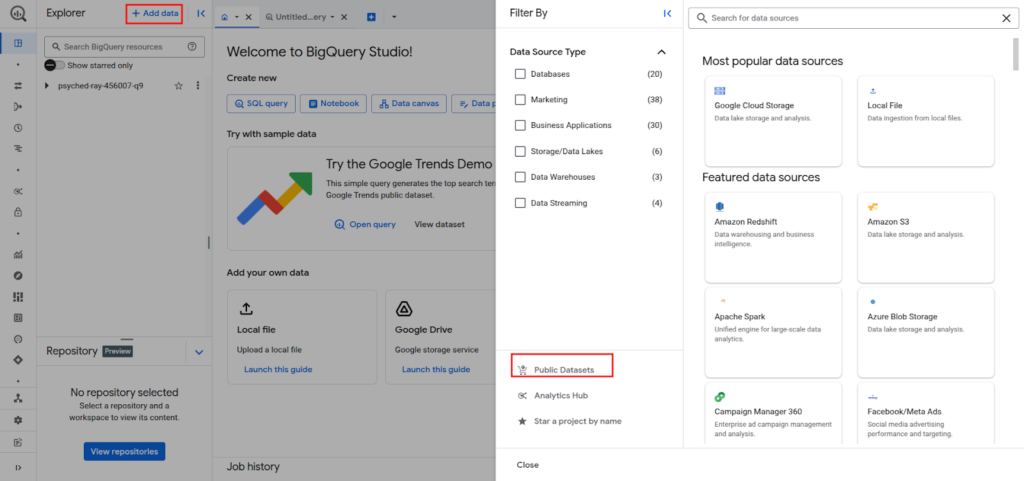
Task: Click the help icon in BigQuery resources search
Action: pos(192,47)
